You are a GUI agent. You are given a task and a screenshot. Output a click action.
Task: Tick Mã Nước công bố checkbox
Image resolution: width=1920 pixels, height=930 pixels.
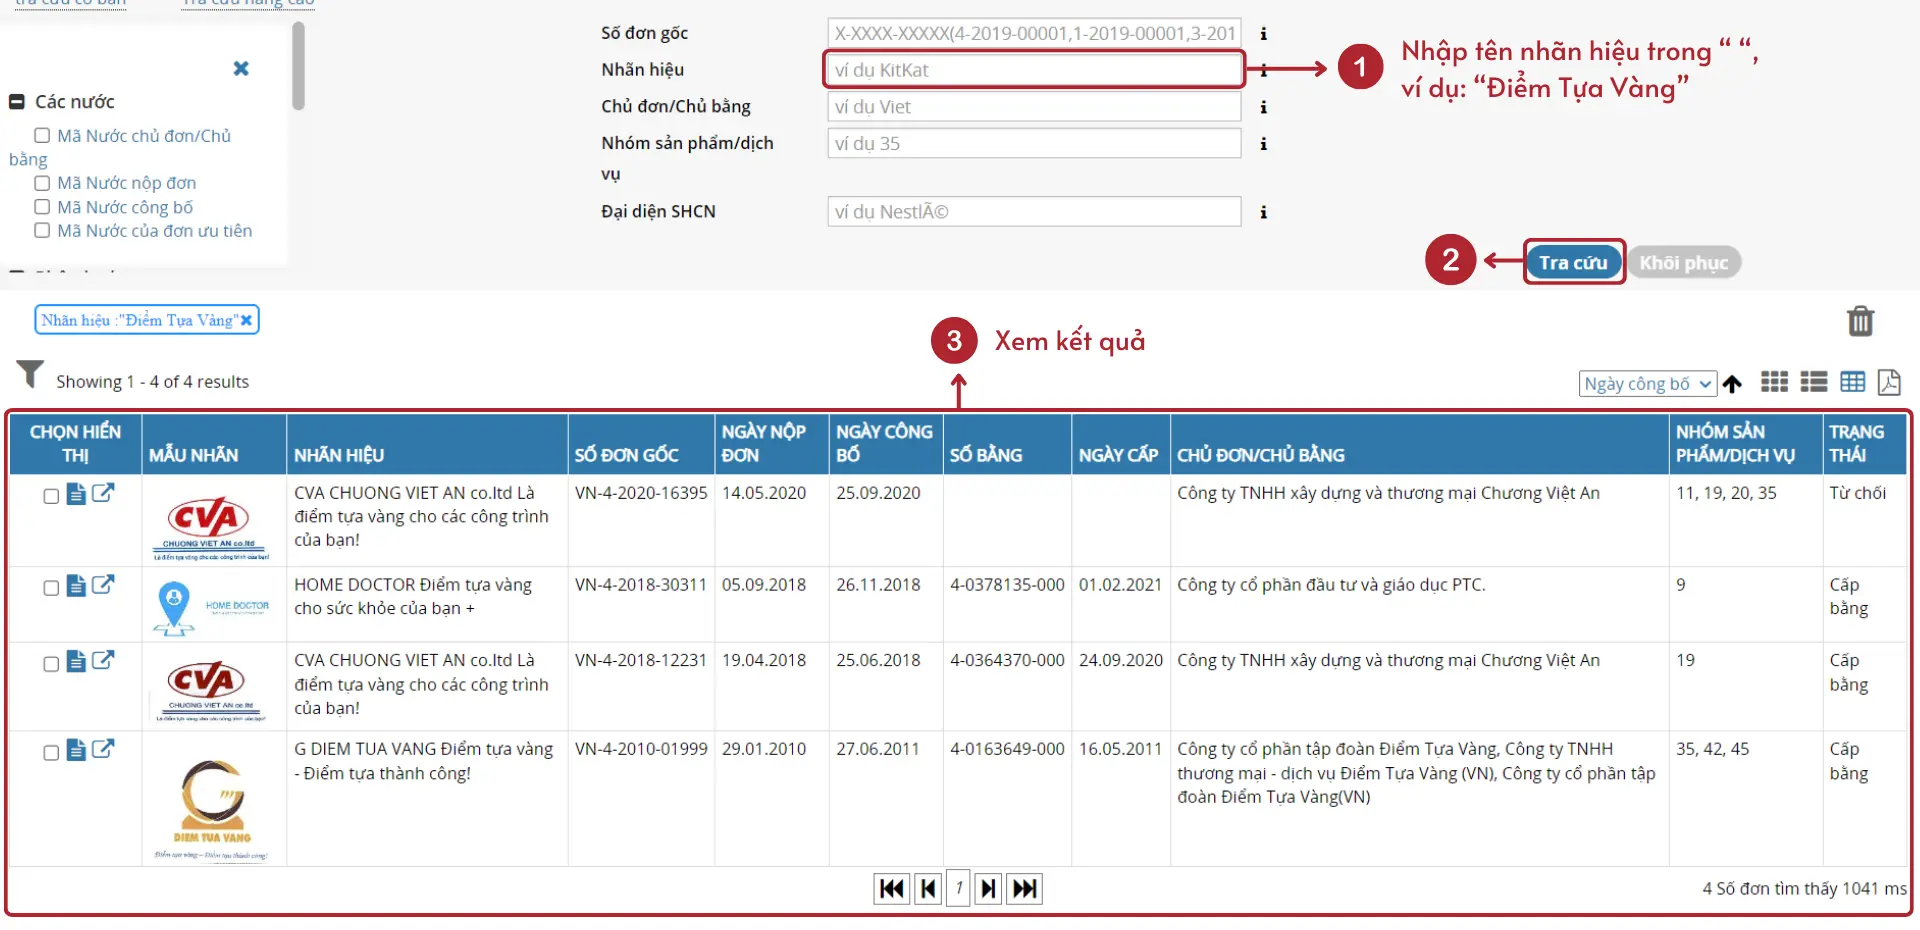pyautogui.click(x=42, y=207)
